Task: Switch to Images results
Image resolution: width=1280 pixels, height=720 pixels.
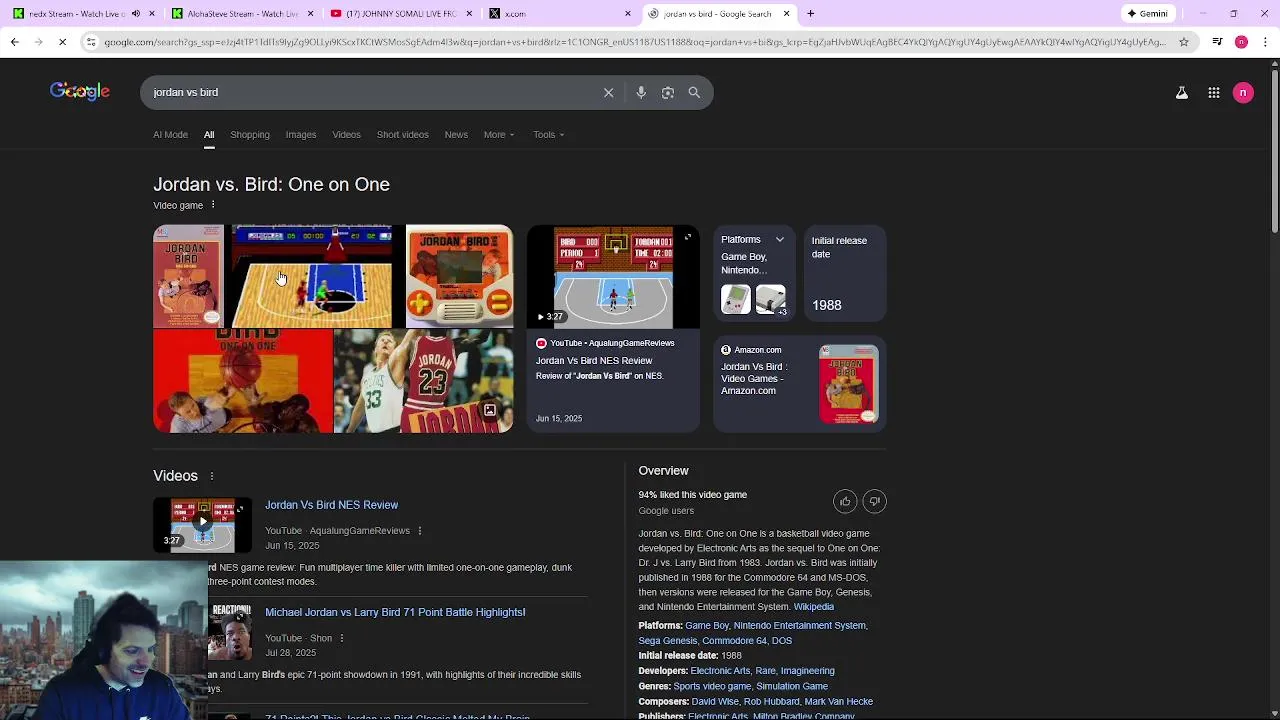Action: (x=301, y=135)
